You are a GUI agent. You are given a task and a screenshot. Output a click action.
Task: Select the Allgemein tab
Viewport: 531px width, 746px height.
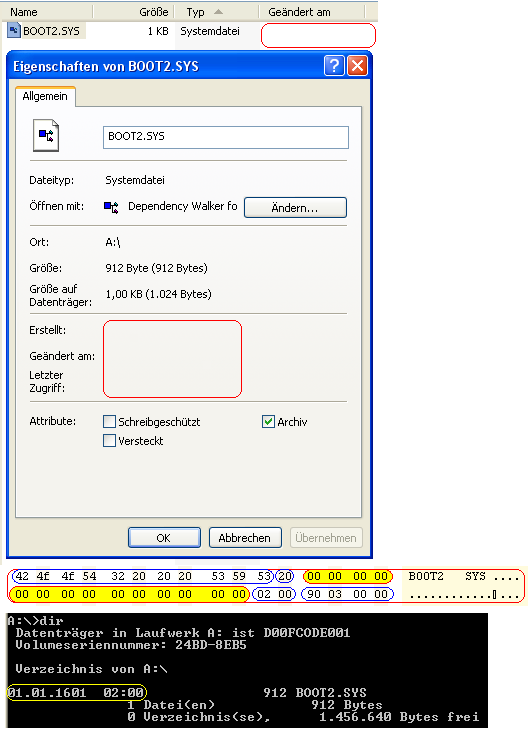(45, 97)
